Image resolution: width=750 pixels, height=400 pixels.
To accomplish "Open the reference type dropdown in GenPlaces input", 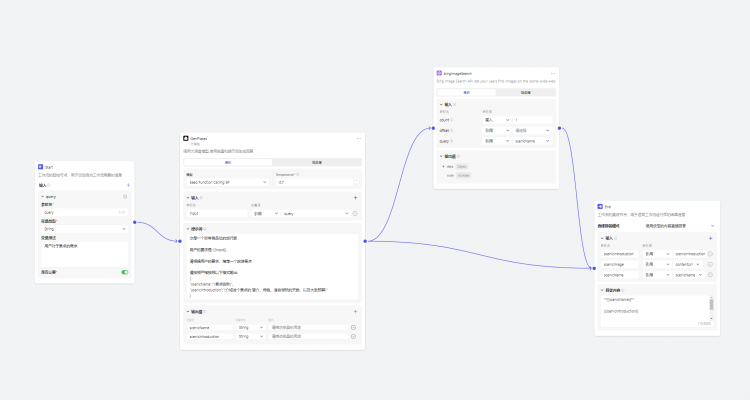I will pyautogui.click(x=265, y=213).
